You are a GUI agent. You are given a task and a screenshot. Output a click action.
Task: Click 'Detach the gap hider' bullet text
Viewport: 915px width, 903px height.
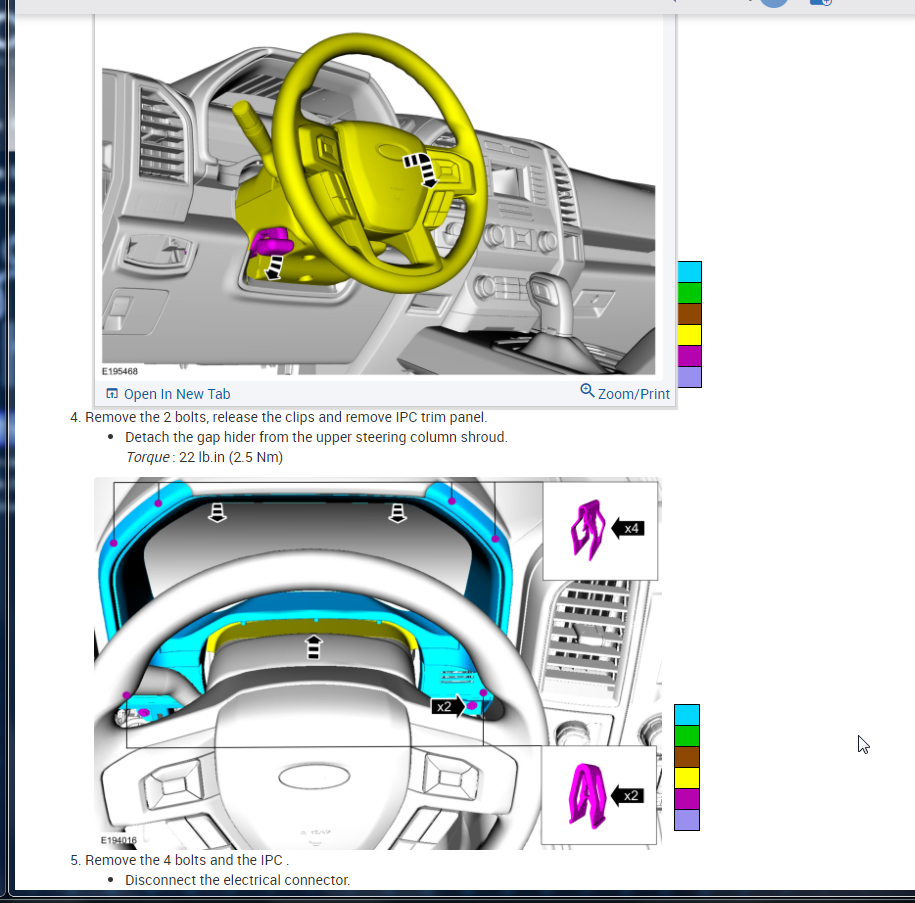click(x=316, y=437)
